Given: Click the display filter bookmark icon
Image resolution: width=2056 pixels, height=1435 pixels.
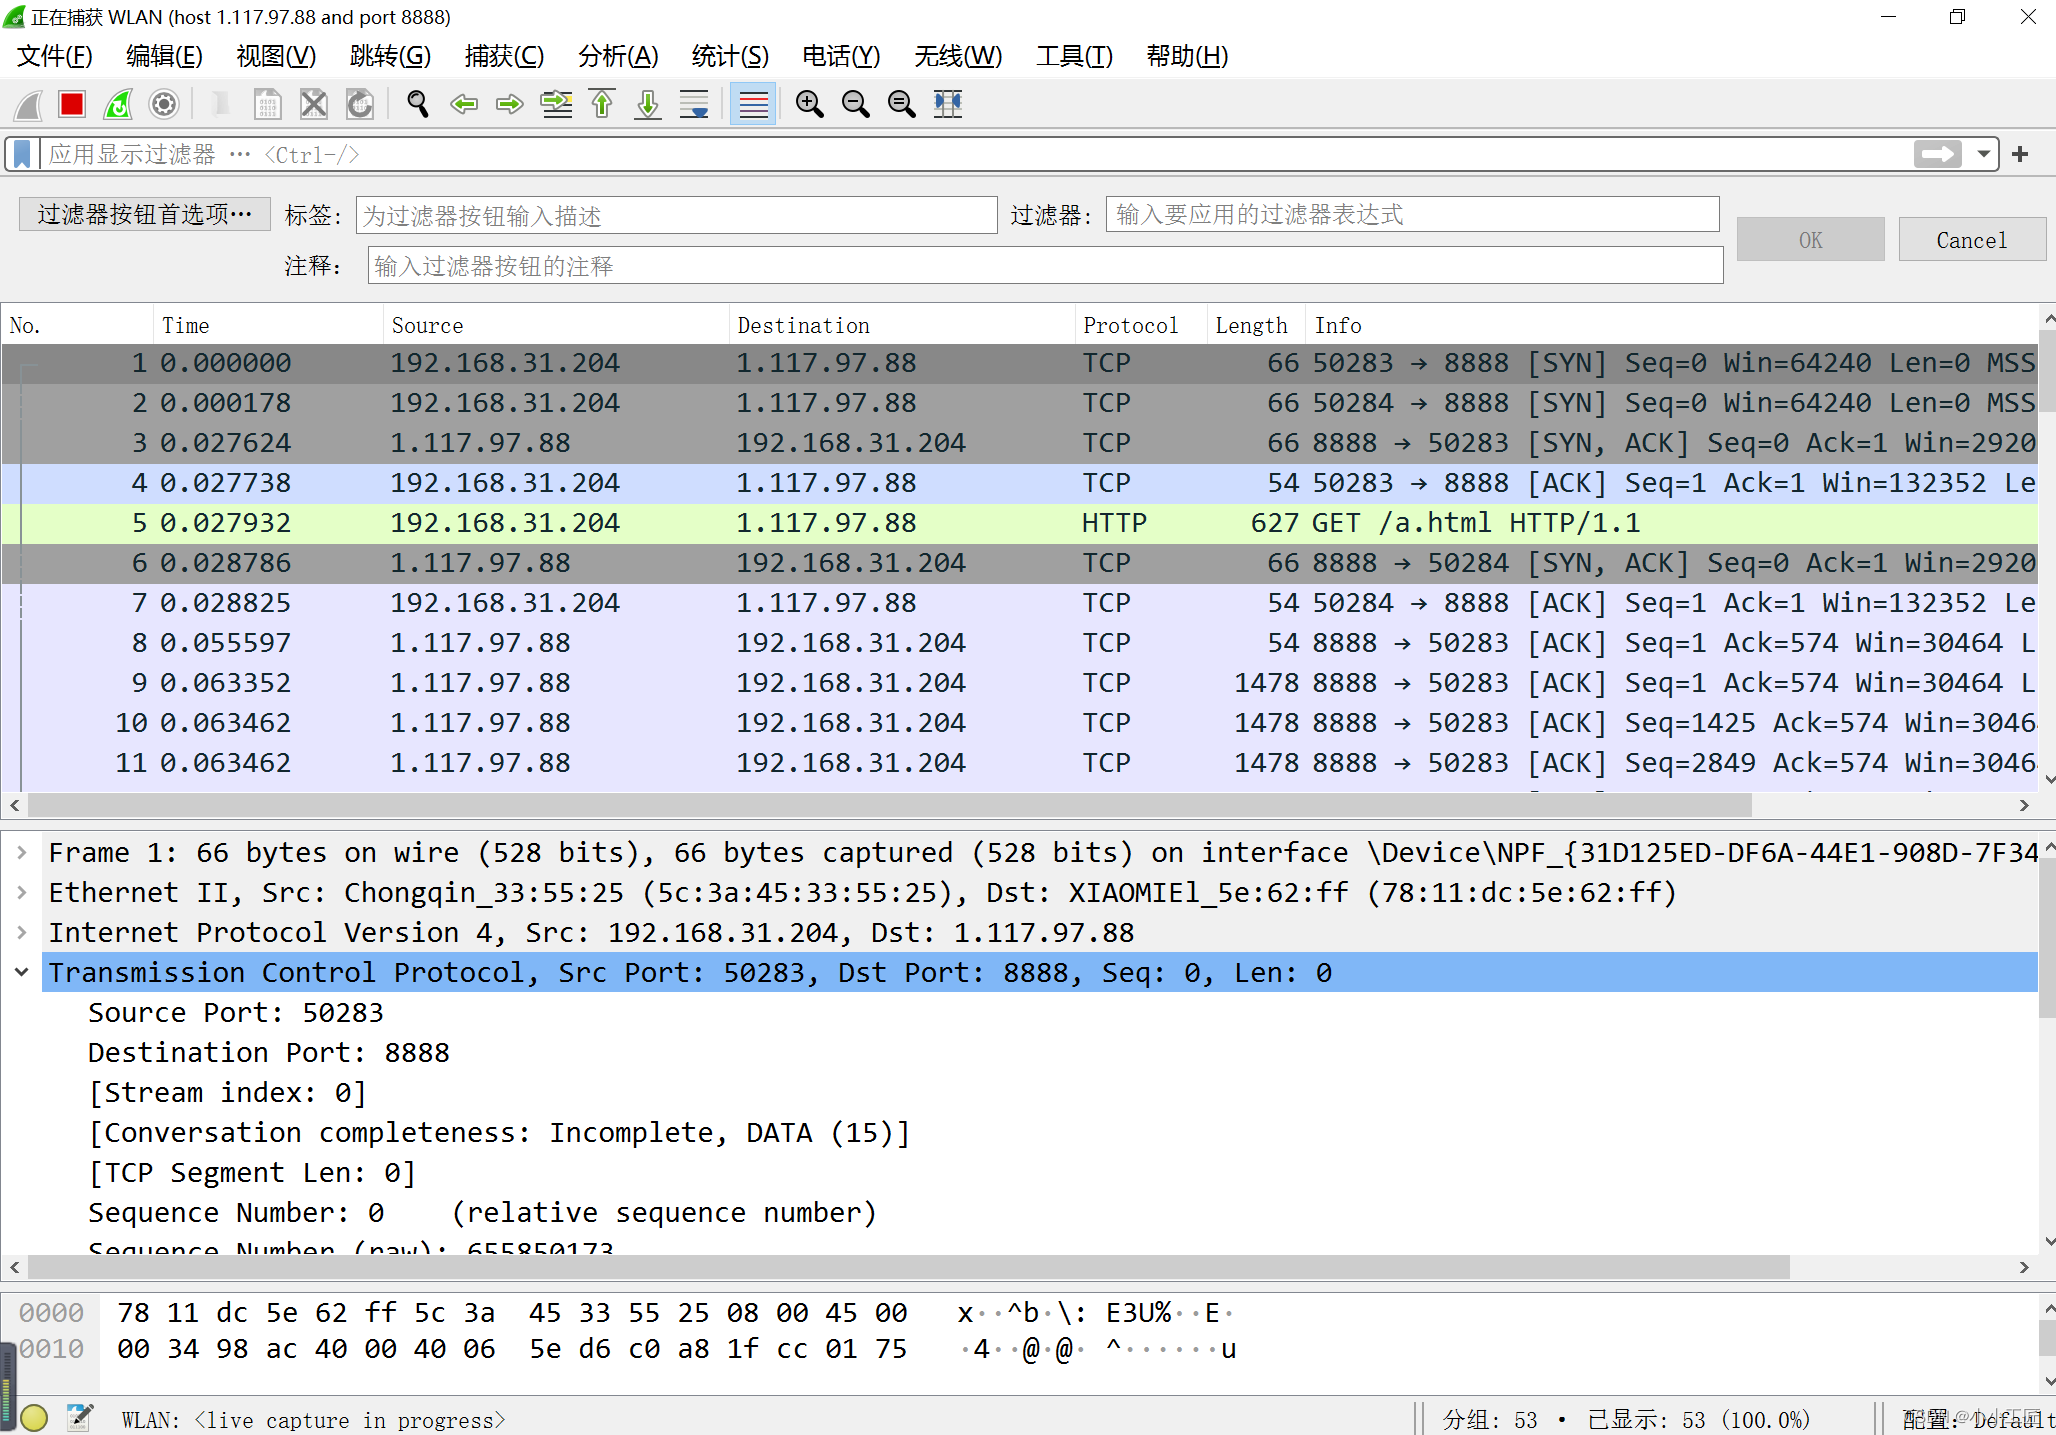Looking at the screenshot, I should [x=22, y=155].
